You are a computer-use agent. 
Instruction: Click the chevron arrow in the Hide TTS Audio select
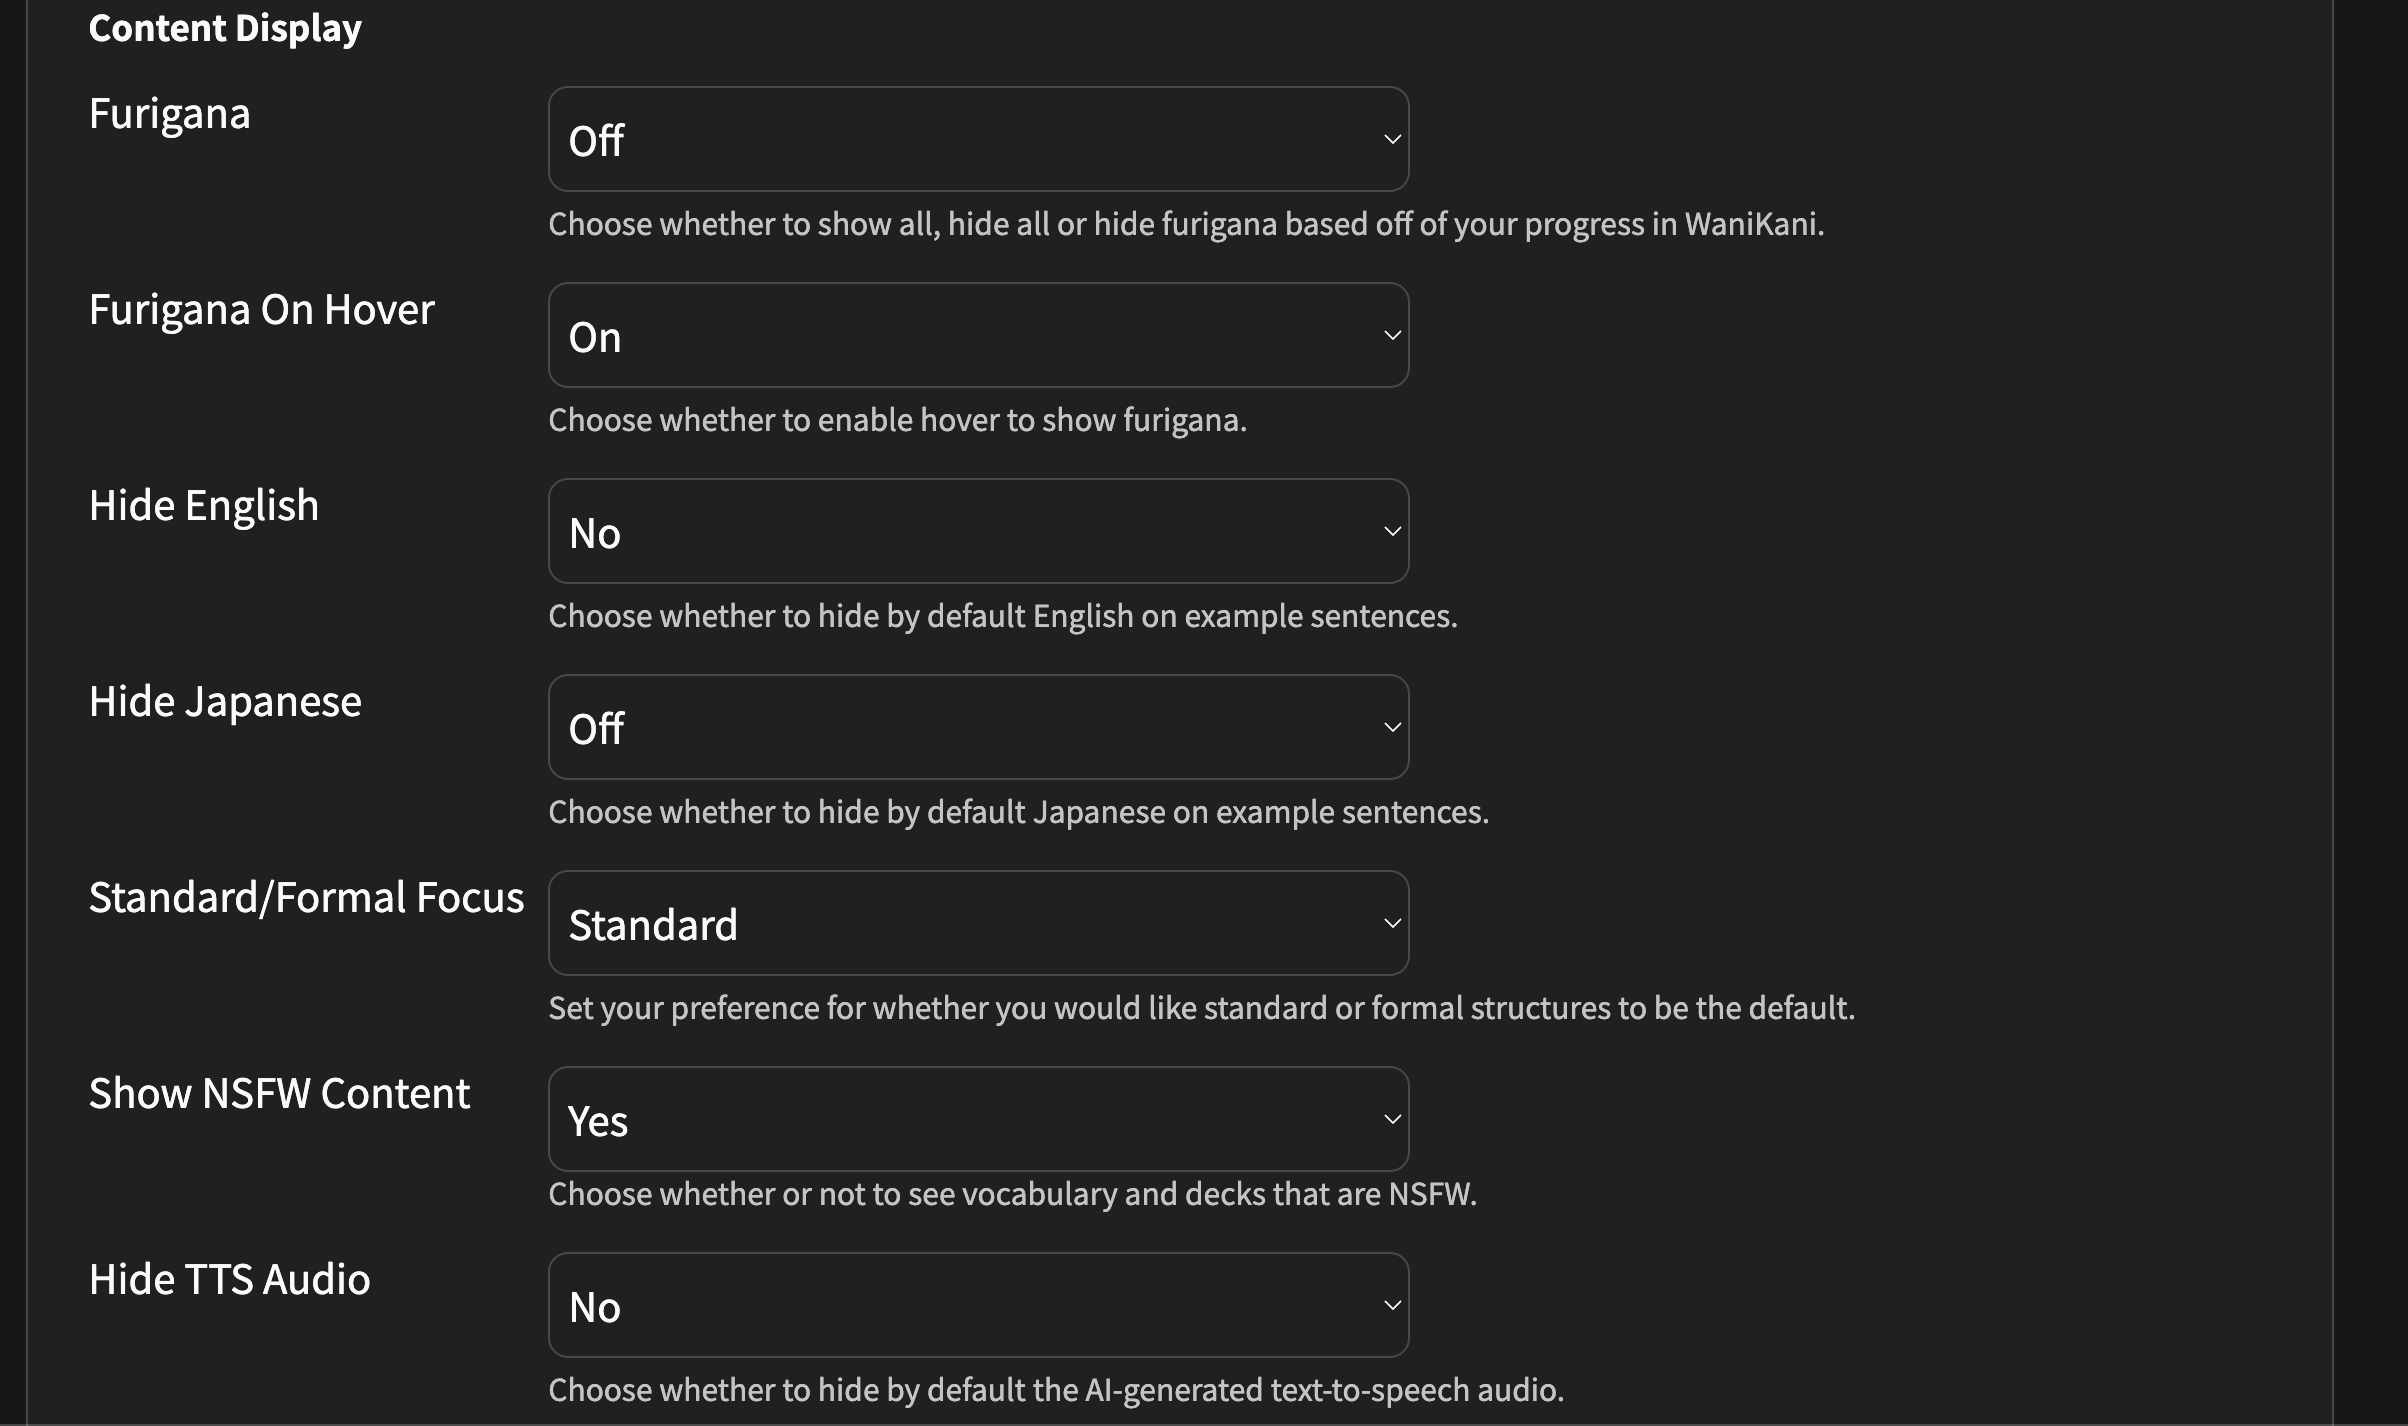pyautogui.click(x=1392, y=1305)
